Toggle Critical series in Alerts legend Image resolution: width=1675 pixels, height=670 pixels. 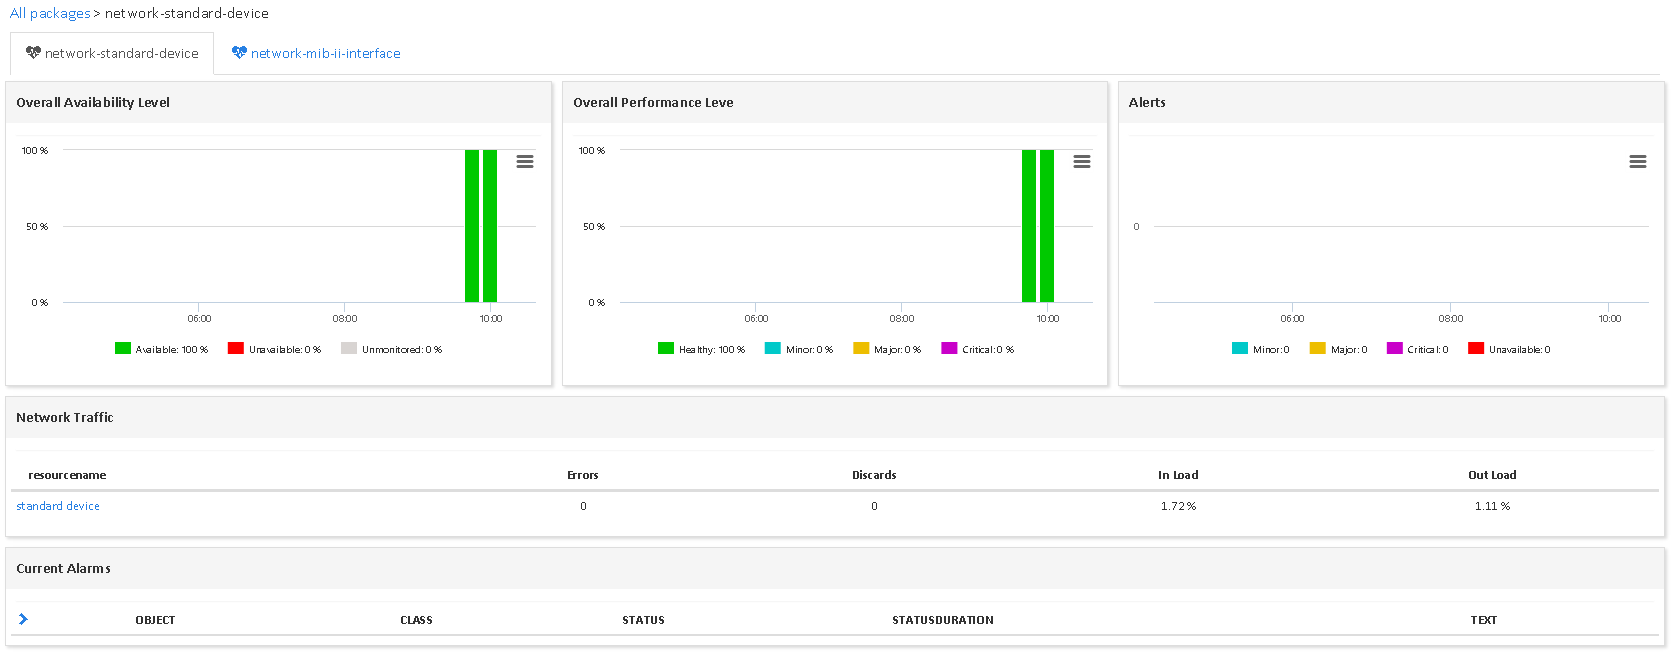1418,349
